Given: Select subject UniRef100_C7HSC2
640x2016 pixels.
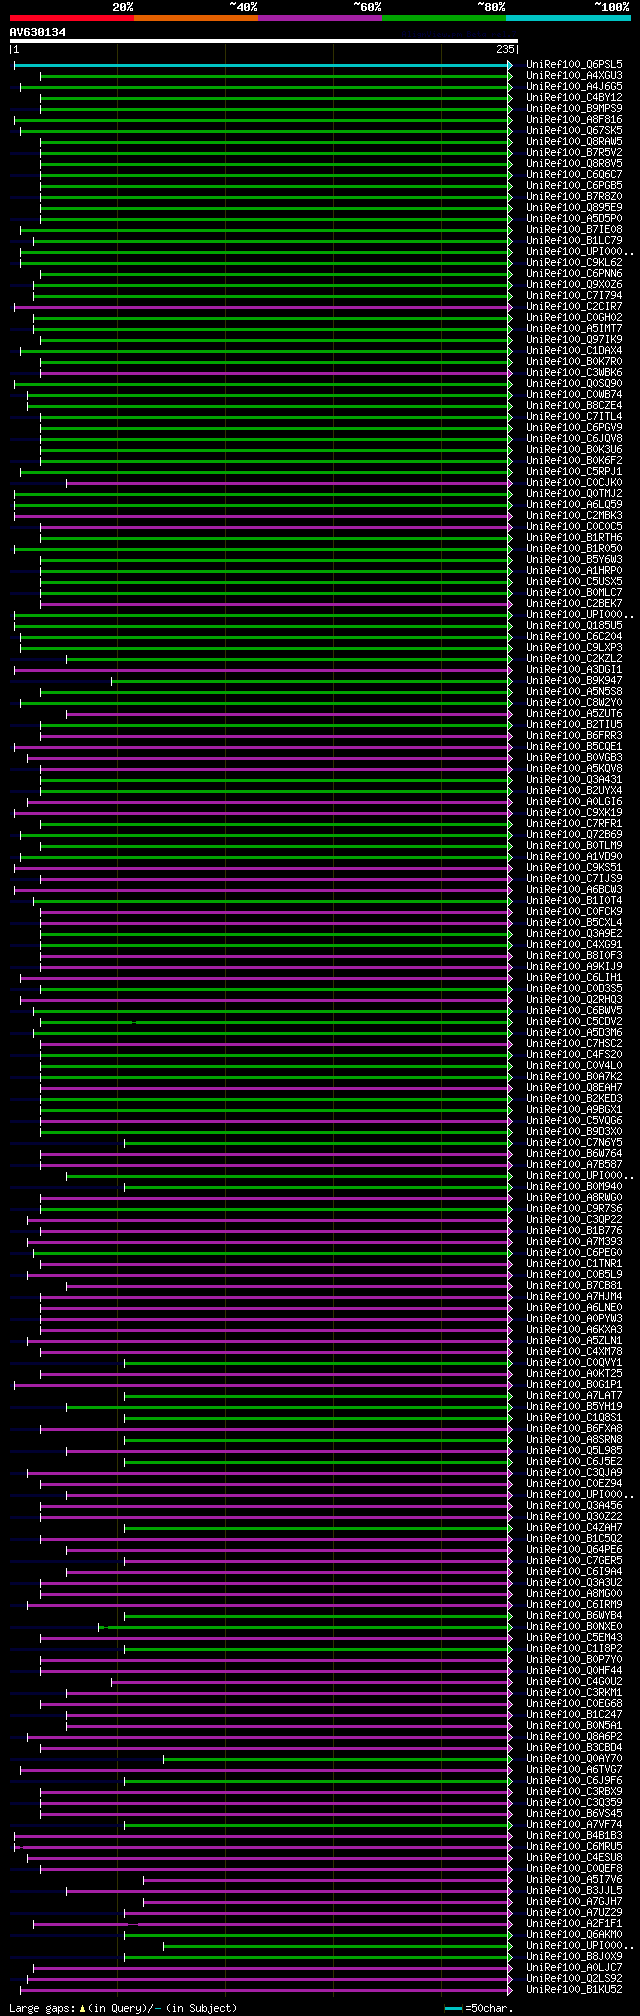Looking at the screenshot, I should (x=574, y=1044).
